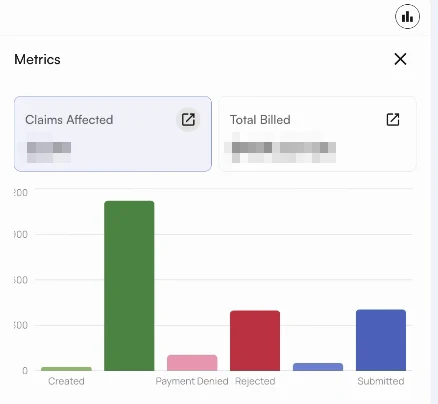
Task: Click the Total Billed title text
Action: coord(260,120)
